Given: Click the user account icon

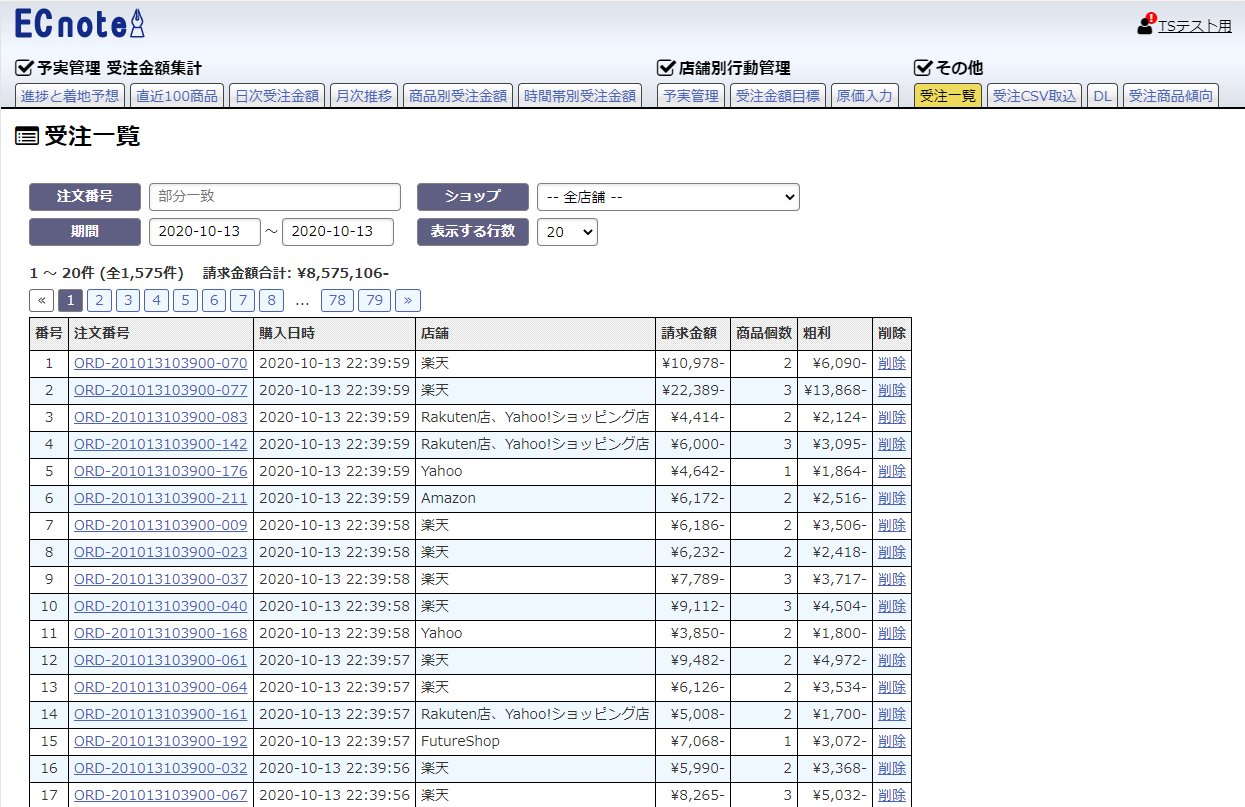Looking at the screenshot, I should click(x=1146, y=26).
